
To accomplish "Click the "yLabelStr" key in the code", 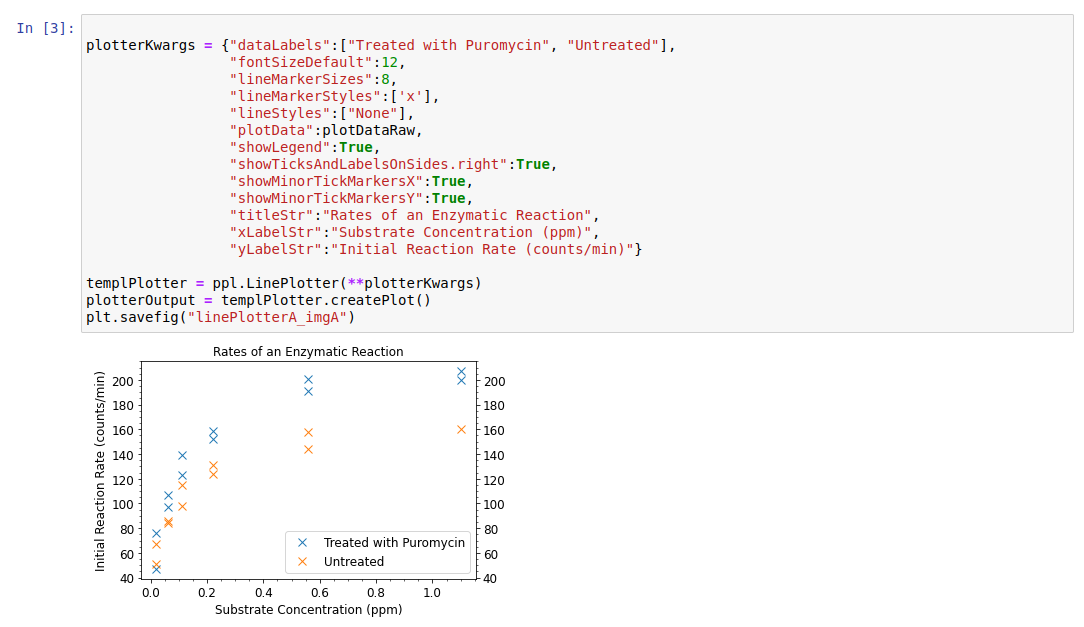I will pyautogui.click(x=276, y=250).
